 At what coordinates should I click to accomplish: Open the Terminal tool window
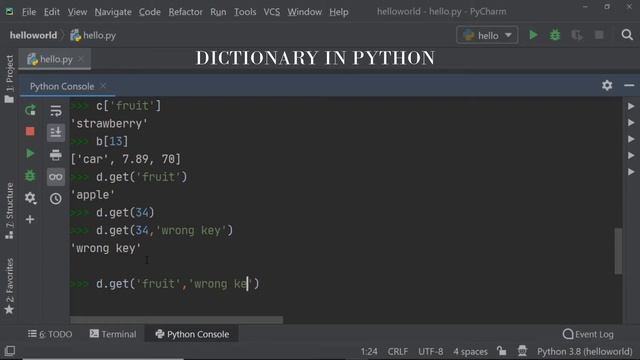pyautogui.click(x=113, y=334)
